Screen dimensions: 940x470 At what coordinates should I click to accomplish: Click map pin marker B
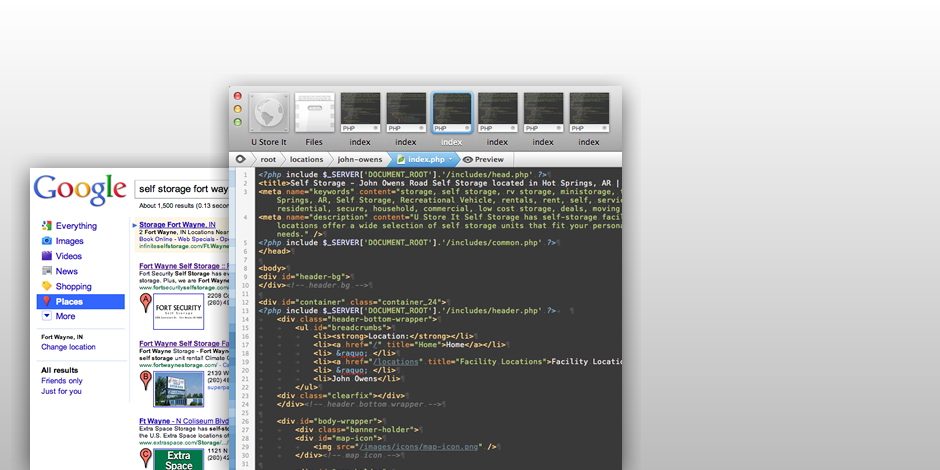[x=145, y=381]
